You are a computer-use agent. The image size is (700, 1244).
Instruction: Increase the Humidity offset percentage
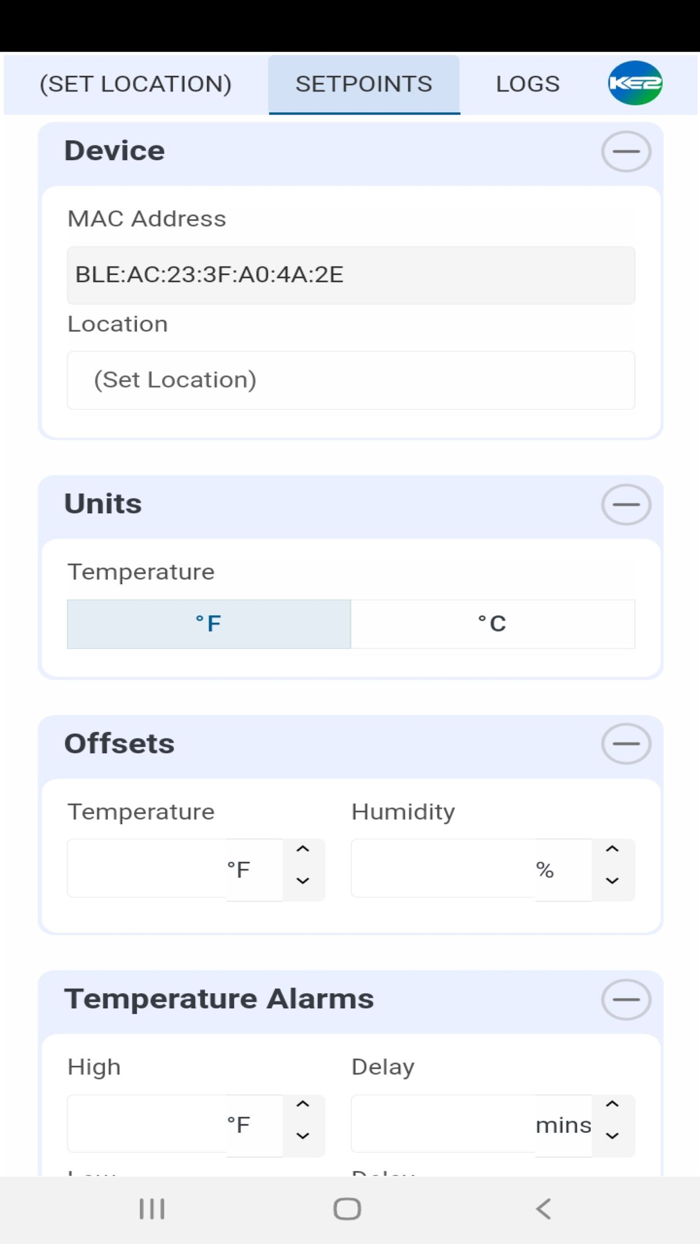[612, 850]
